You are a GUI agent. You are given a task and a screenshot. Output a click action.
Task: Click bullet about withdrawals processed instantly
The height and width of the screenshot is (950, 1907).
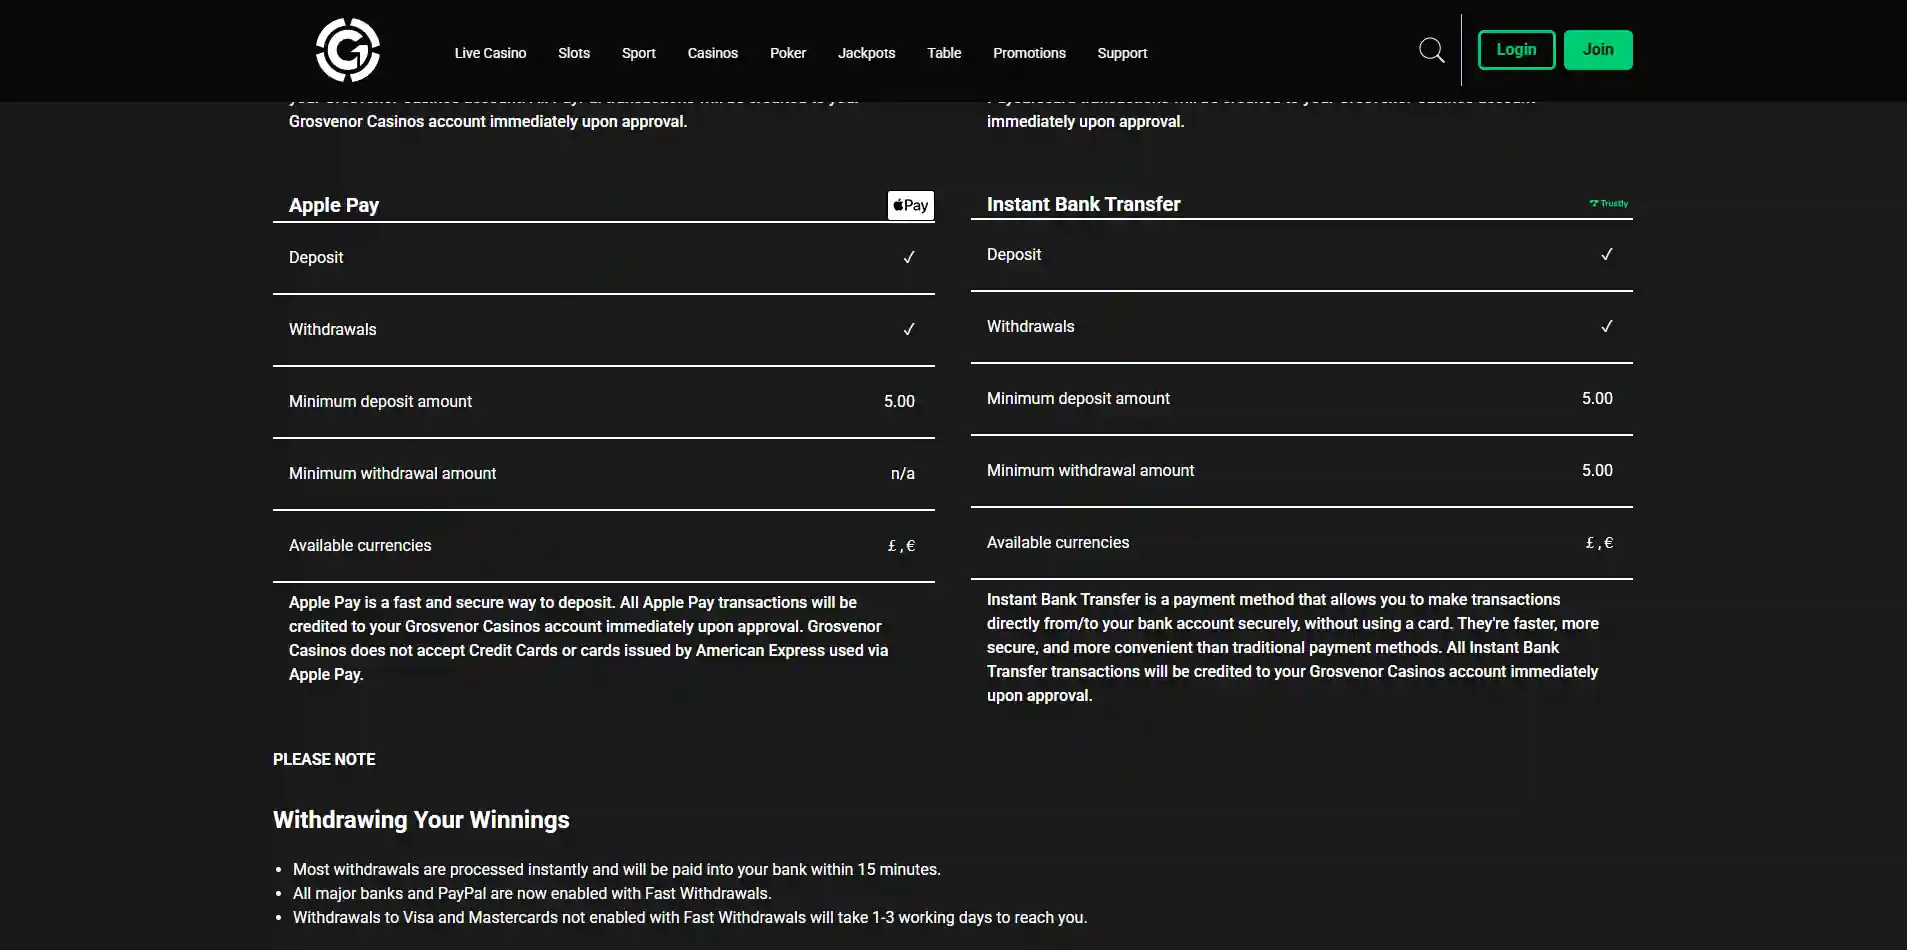point(616,869)
